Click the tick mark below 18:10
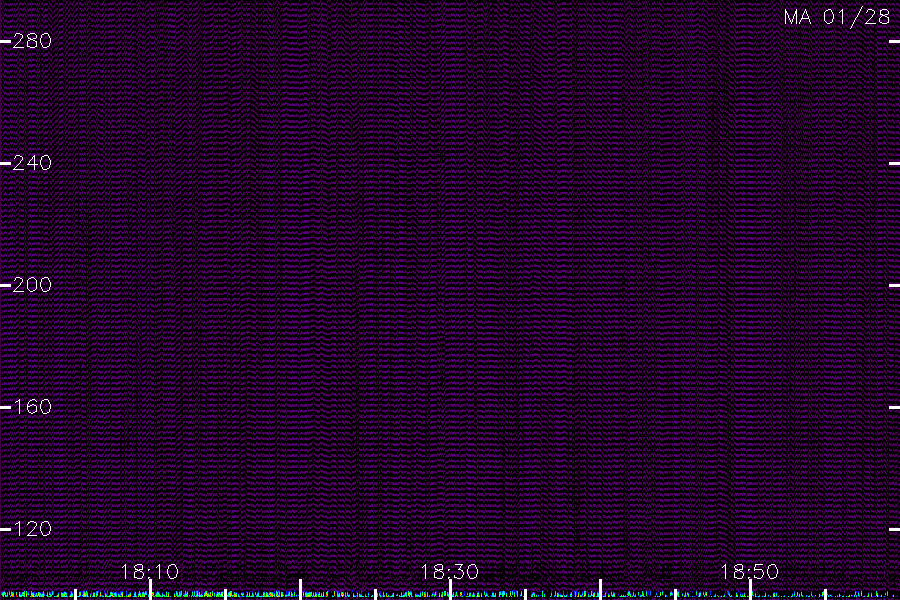This screenshot has height=600, width=900. 150,590
